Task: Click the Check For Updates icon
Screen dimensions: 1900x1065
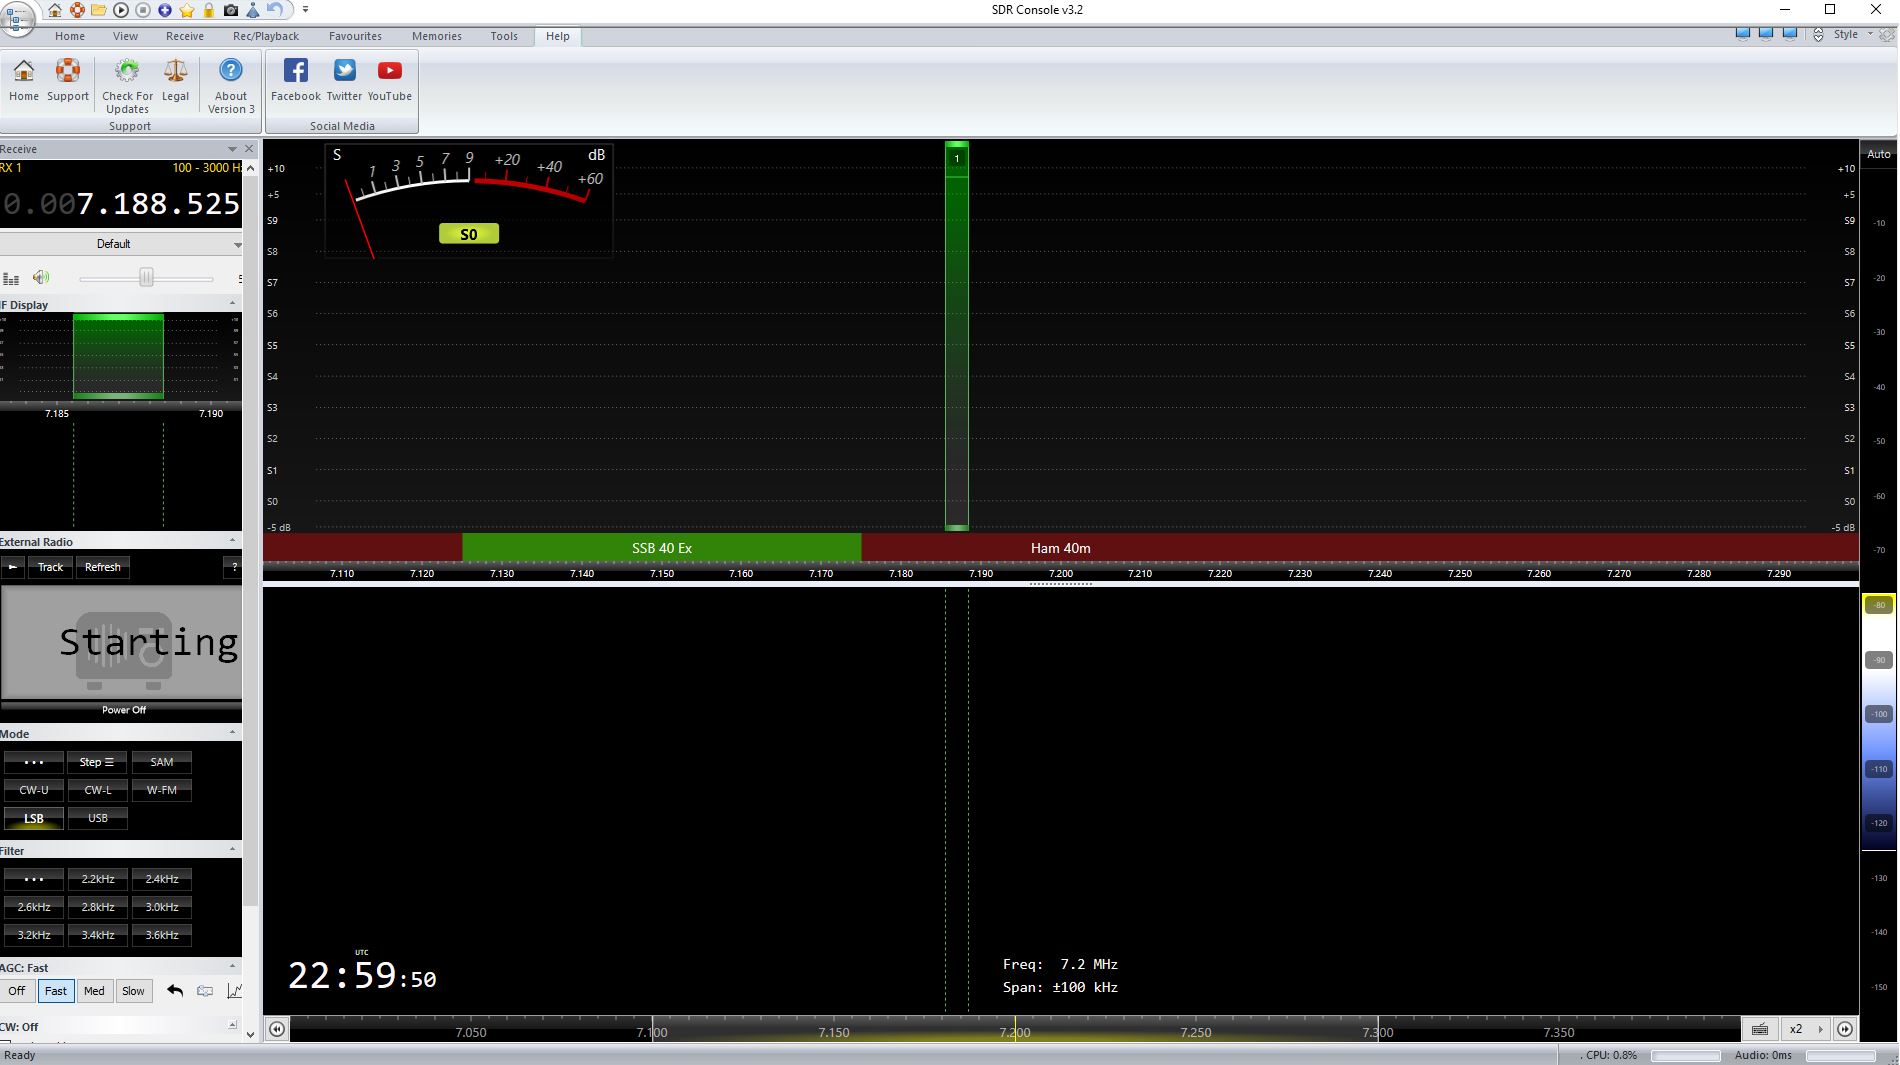Action: 127,71
